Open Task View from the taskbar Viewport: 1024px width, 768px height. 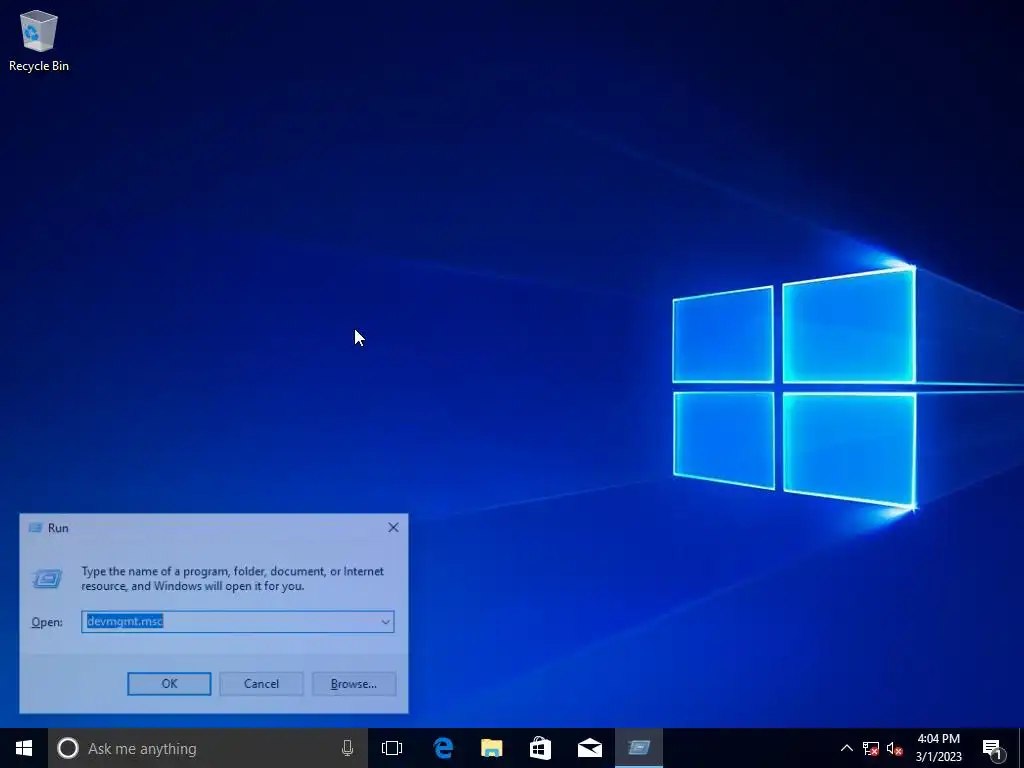pos(392,748)
